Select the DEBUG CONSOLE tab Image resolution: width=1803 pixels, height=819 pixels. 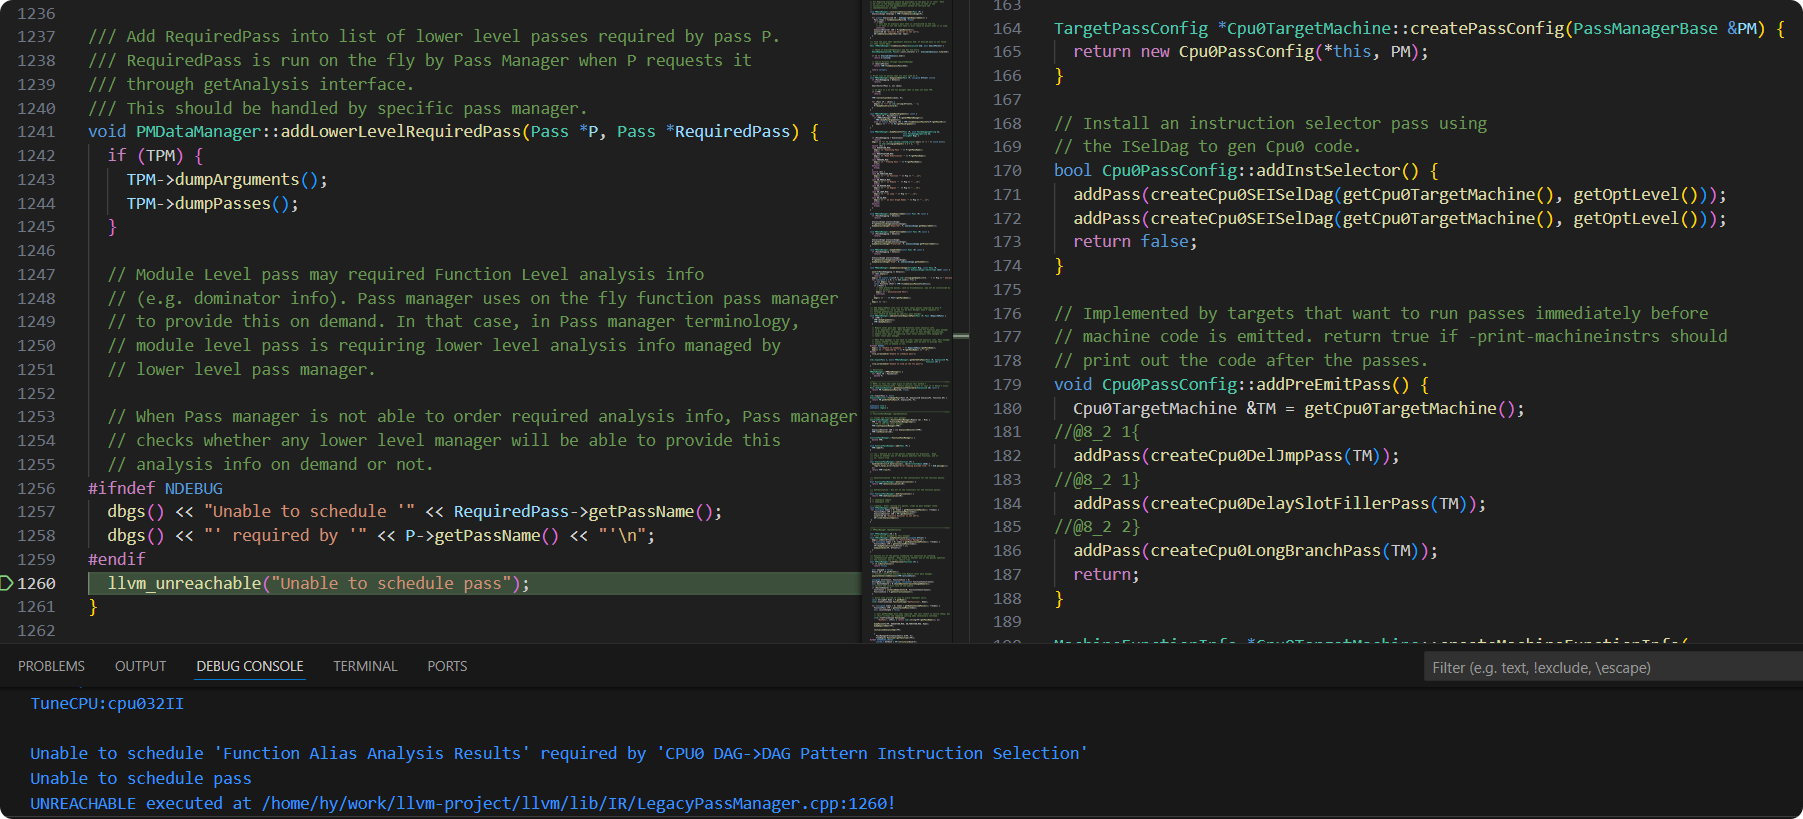pos(249,666)
